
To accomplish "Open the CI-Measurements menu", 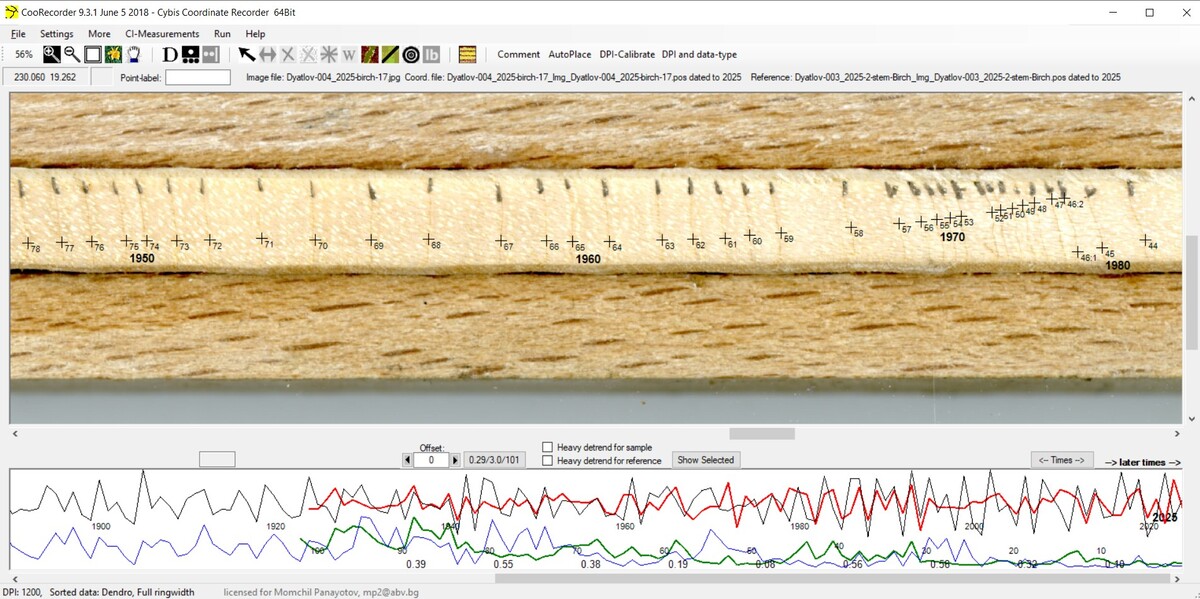I will click(162, 34).
